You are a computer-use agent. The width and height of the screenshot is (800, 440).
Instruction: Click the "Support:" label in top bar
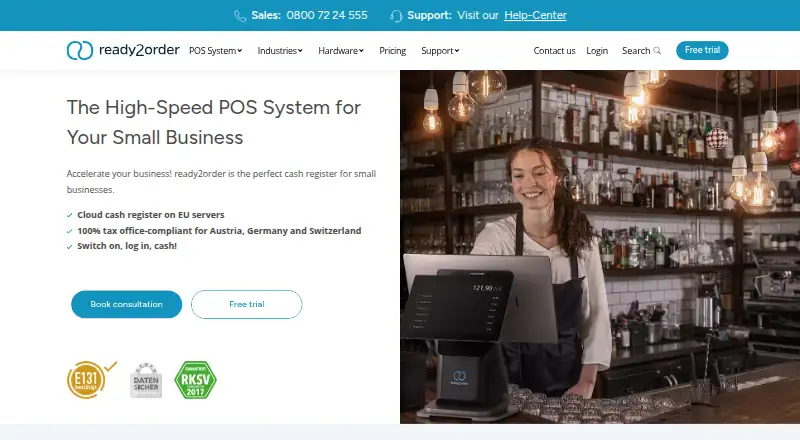click(430, 15)
